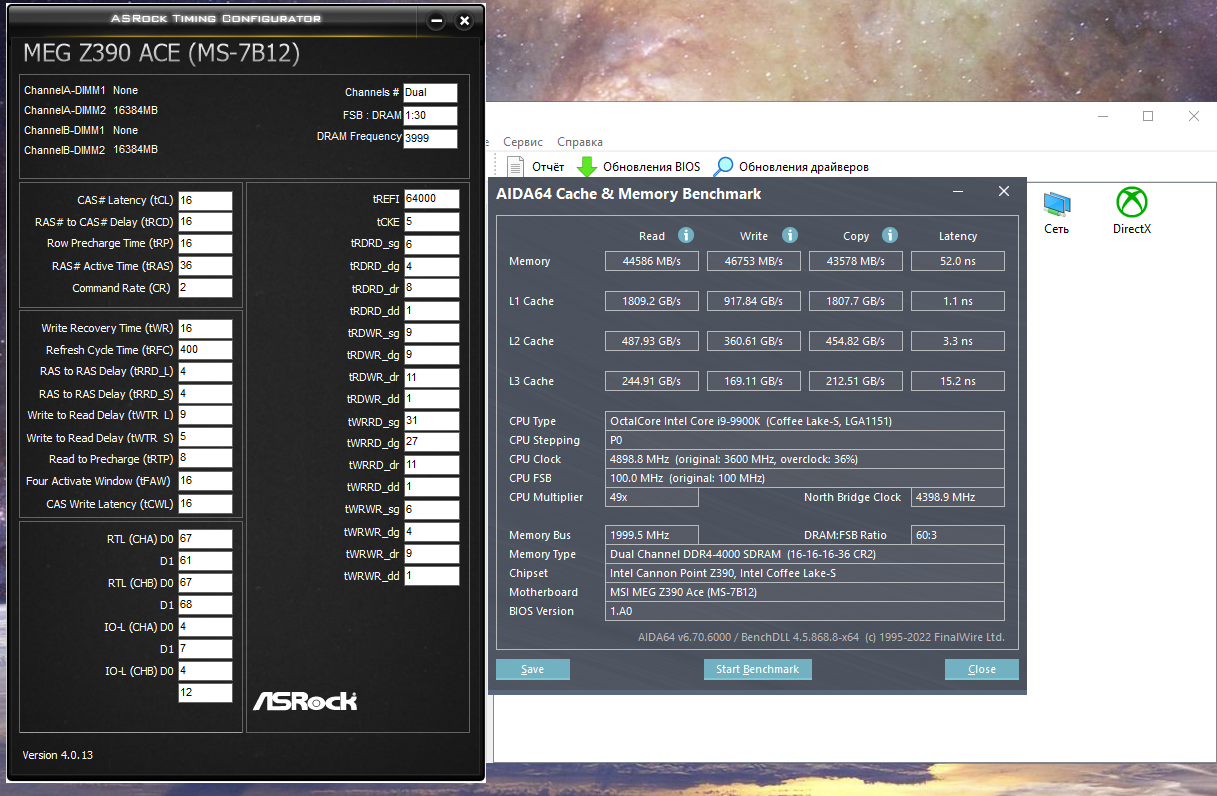Click the DRAM Frequency field showing 3999
1217x796 pixels.
point(430,138)
